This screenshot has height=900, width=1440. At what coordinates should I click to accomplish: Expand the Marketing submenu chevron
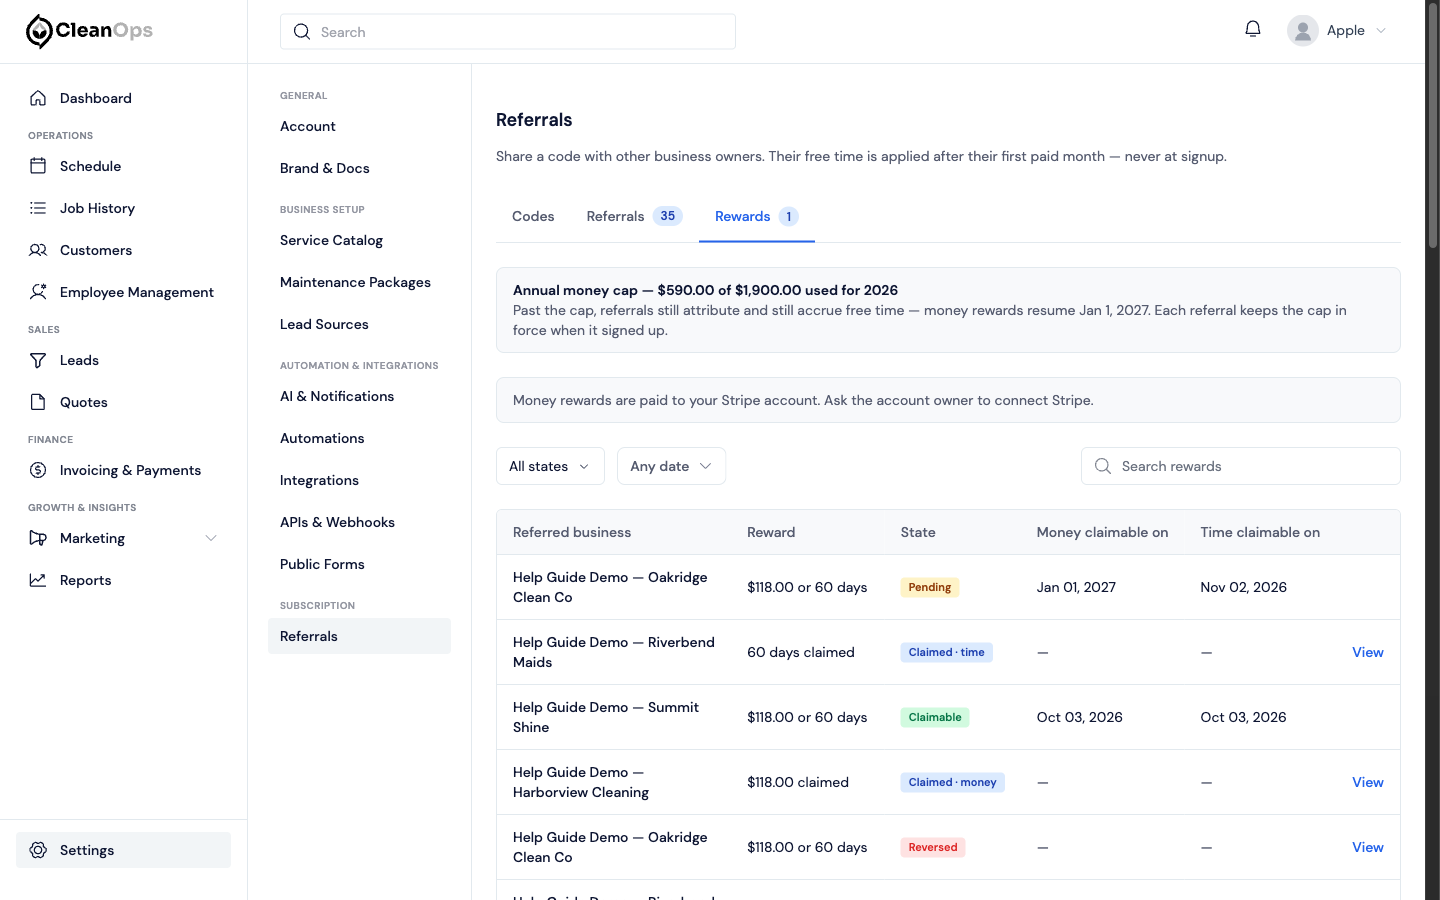(x=211, y=538)
